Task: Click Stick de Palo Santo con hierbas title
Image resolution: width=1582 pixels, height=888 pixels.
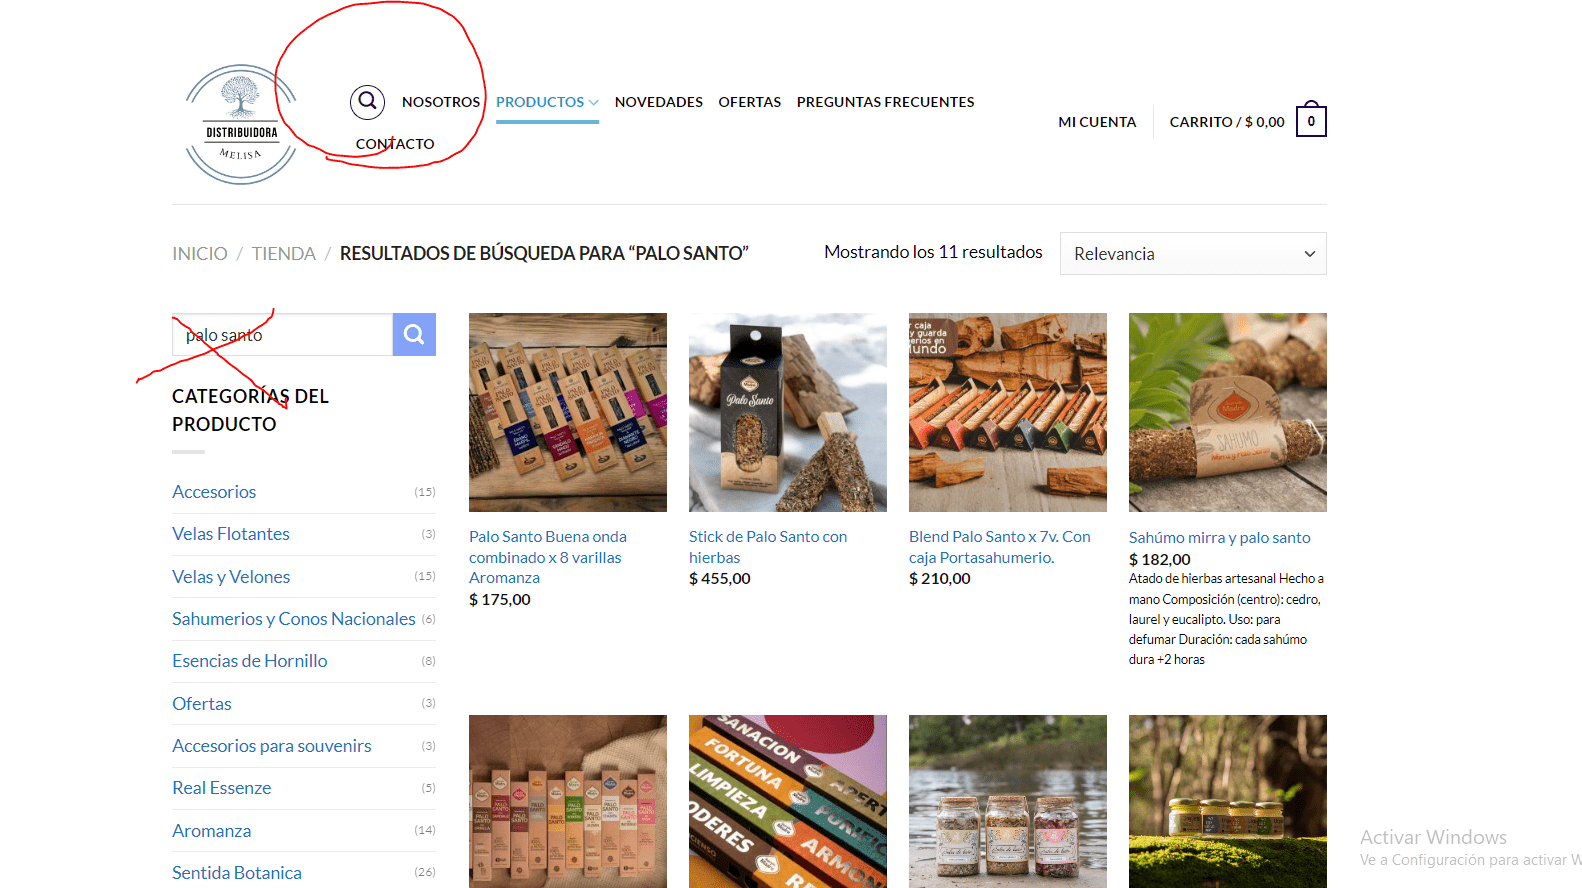Action: click(x=768, y=547)
